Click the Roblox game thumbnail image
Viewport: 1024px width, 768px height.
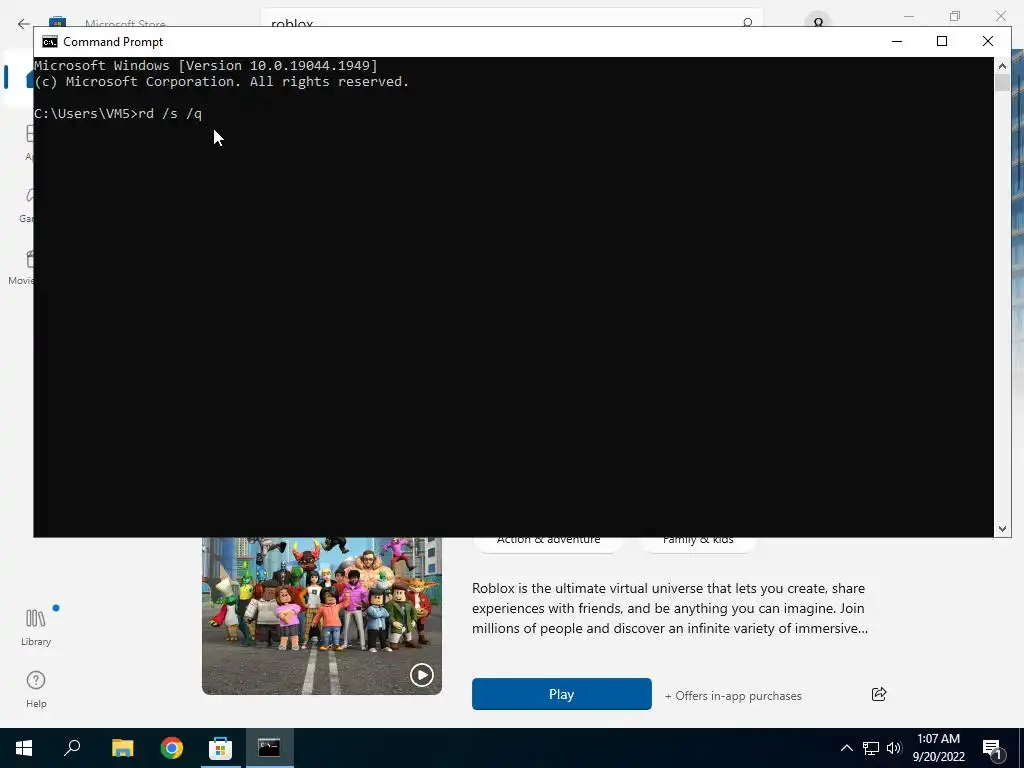(x=322, y=616)
